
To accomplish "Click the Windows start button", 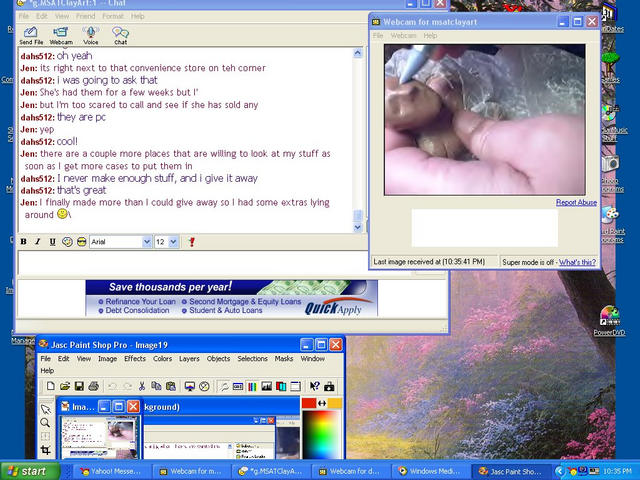I will [x=29, y=471].
